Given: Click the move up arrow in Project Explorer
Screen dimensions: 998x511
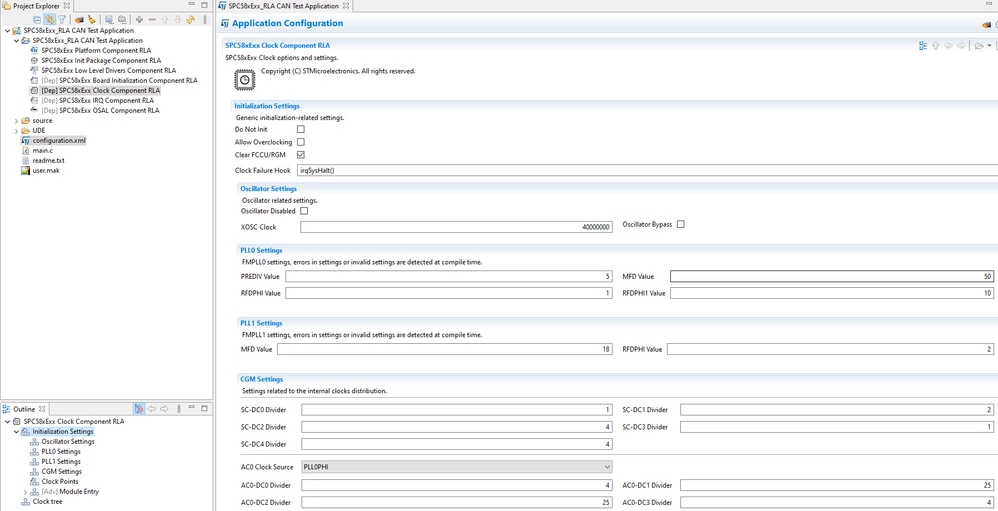Looking at the screenshot, I should pos(165,20).
